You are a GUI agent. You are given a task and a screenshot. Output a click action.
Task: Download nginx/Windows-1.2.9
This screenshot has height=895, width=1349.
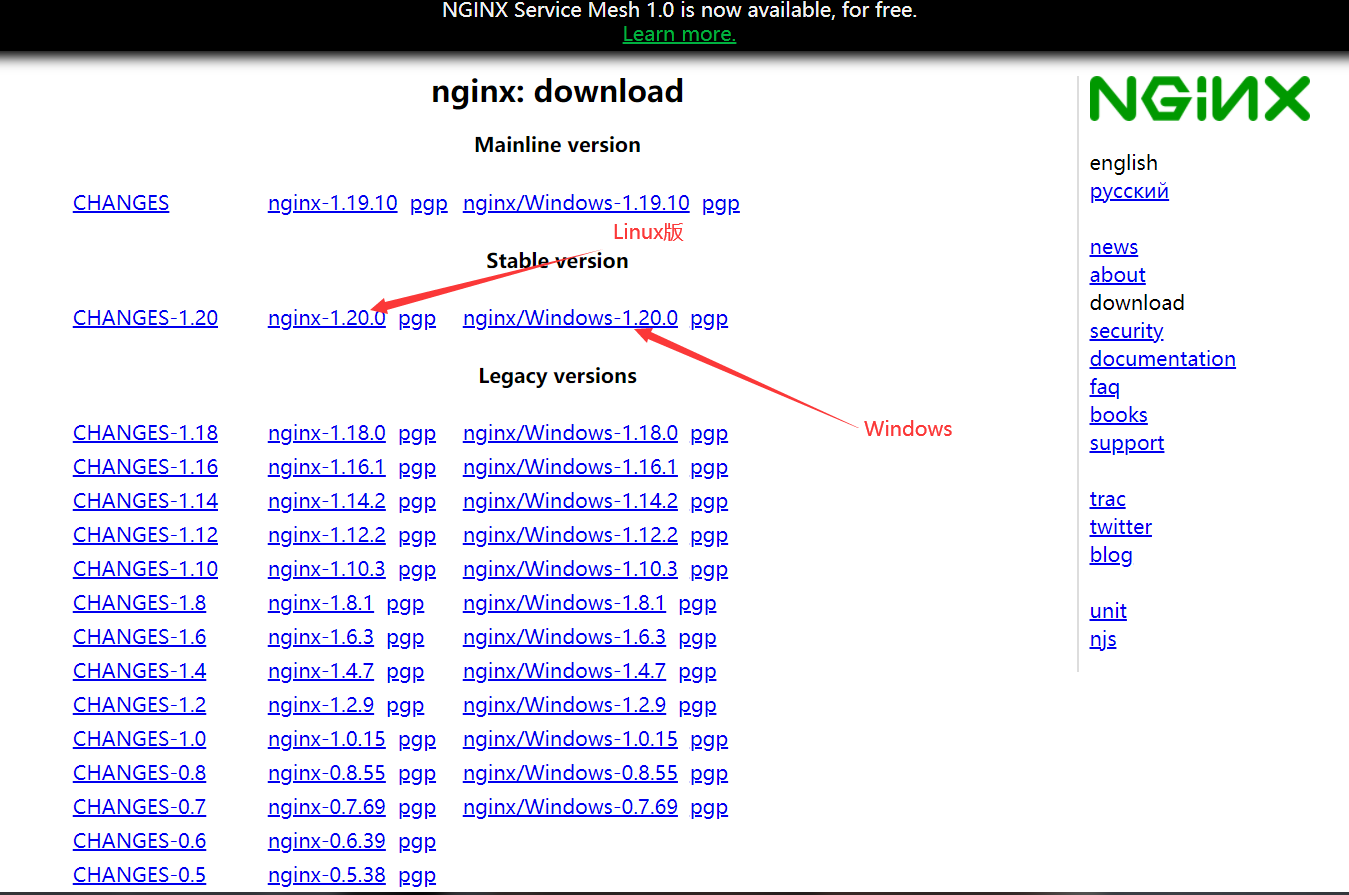click(564, 705)
